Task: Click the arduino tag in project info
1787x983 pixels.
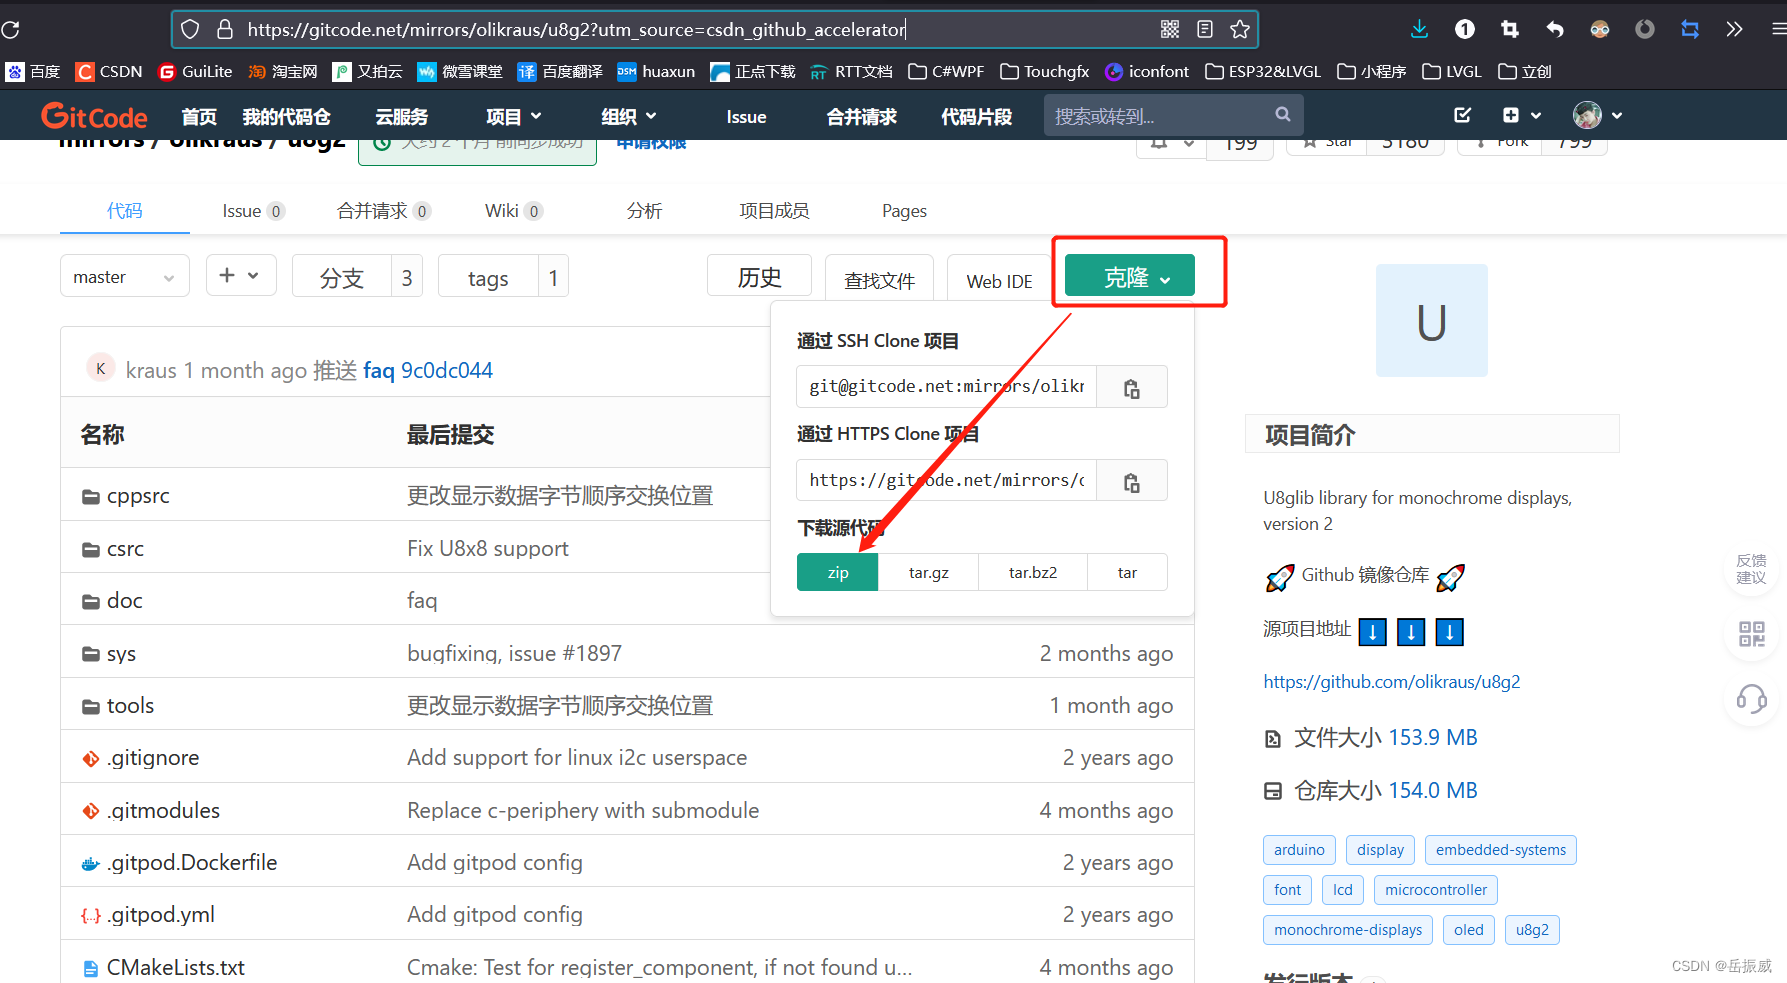Action: (x=1298, y=849)
